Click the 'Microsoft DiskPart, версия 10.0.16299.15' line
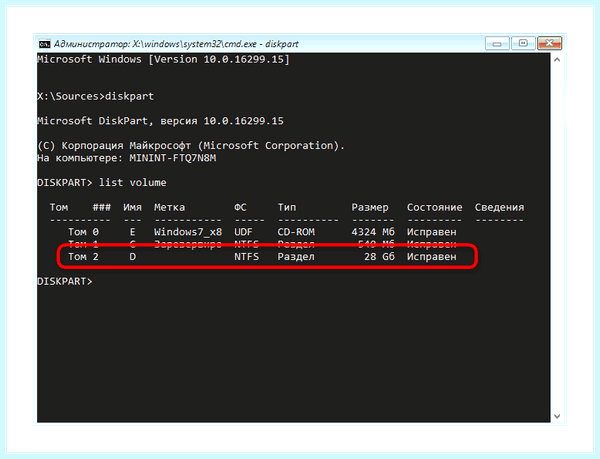600x459 pixels. click(160, 121)
